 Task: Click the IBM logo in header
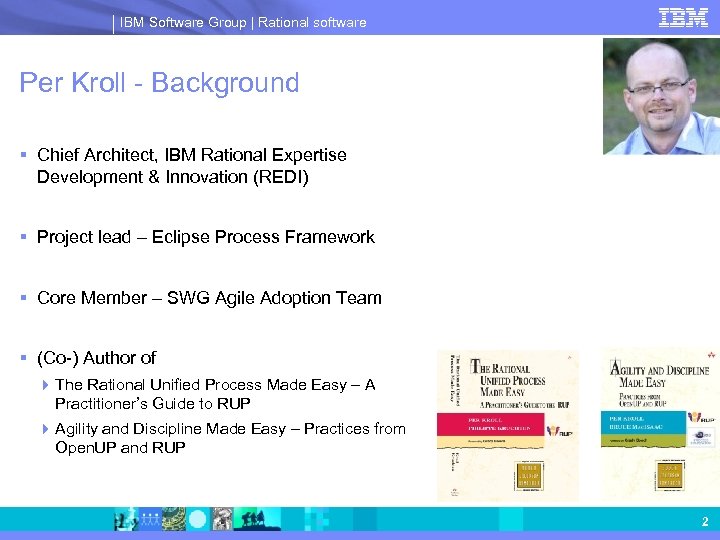[683, 17]
